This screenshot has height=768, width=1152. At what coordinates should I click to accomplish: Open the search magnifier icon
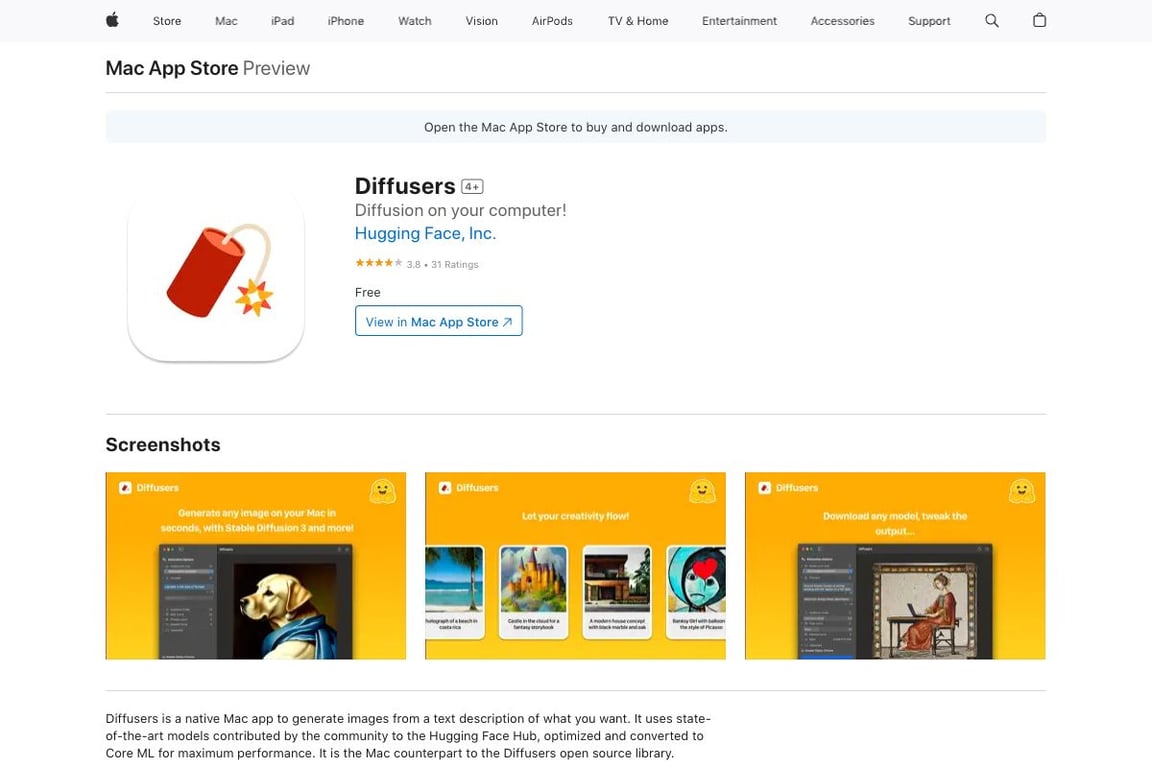point(991,21)
